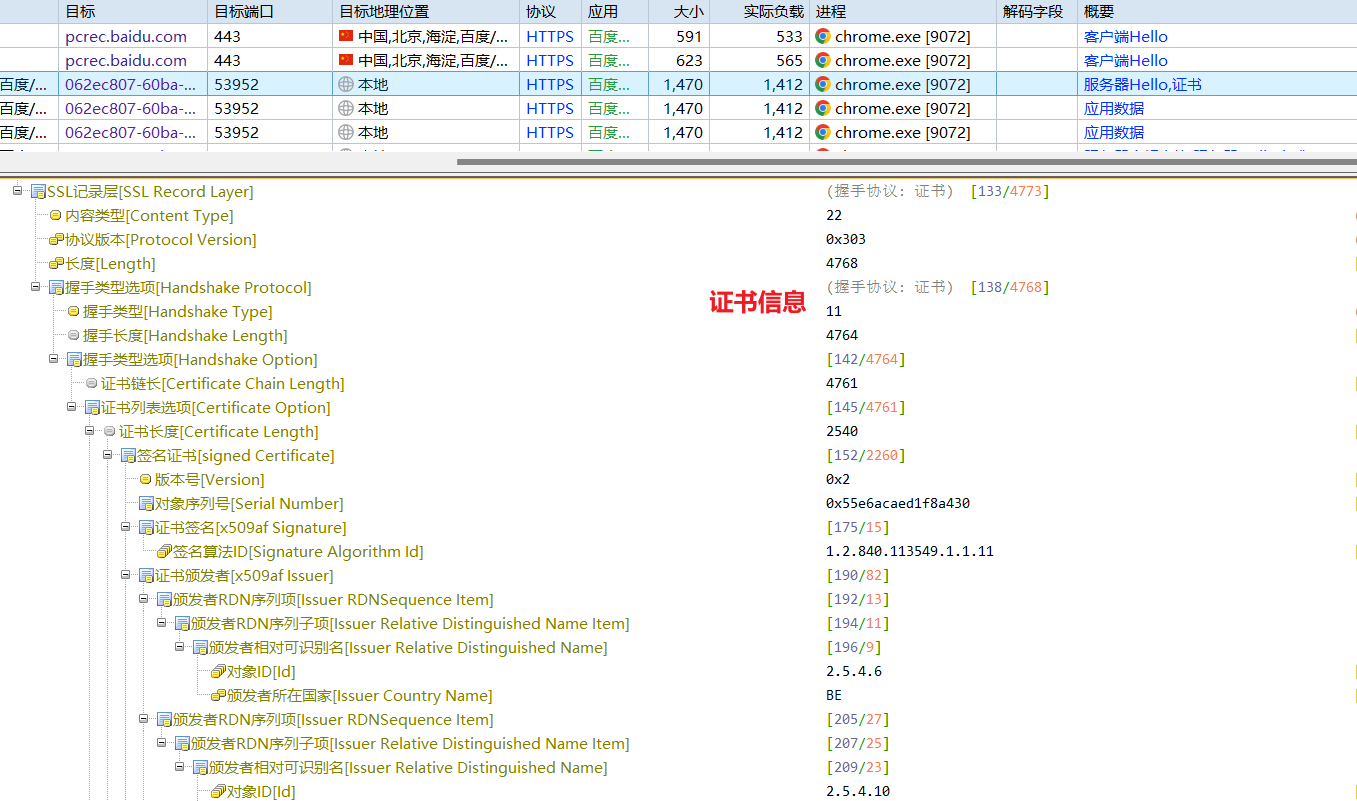The height and width of the screenshot is (801, 1357).
Task: Sort by the 协议 column header
Action: pos(550,12)
